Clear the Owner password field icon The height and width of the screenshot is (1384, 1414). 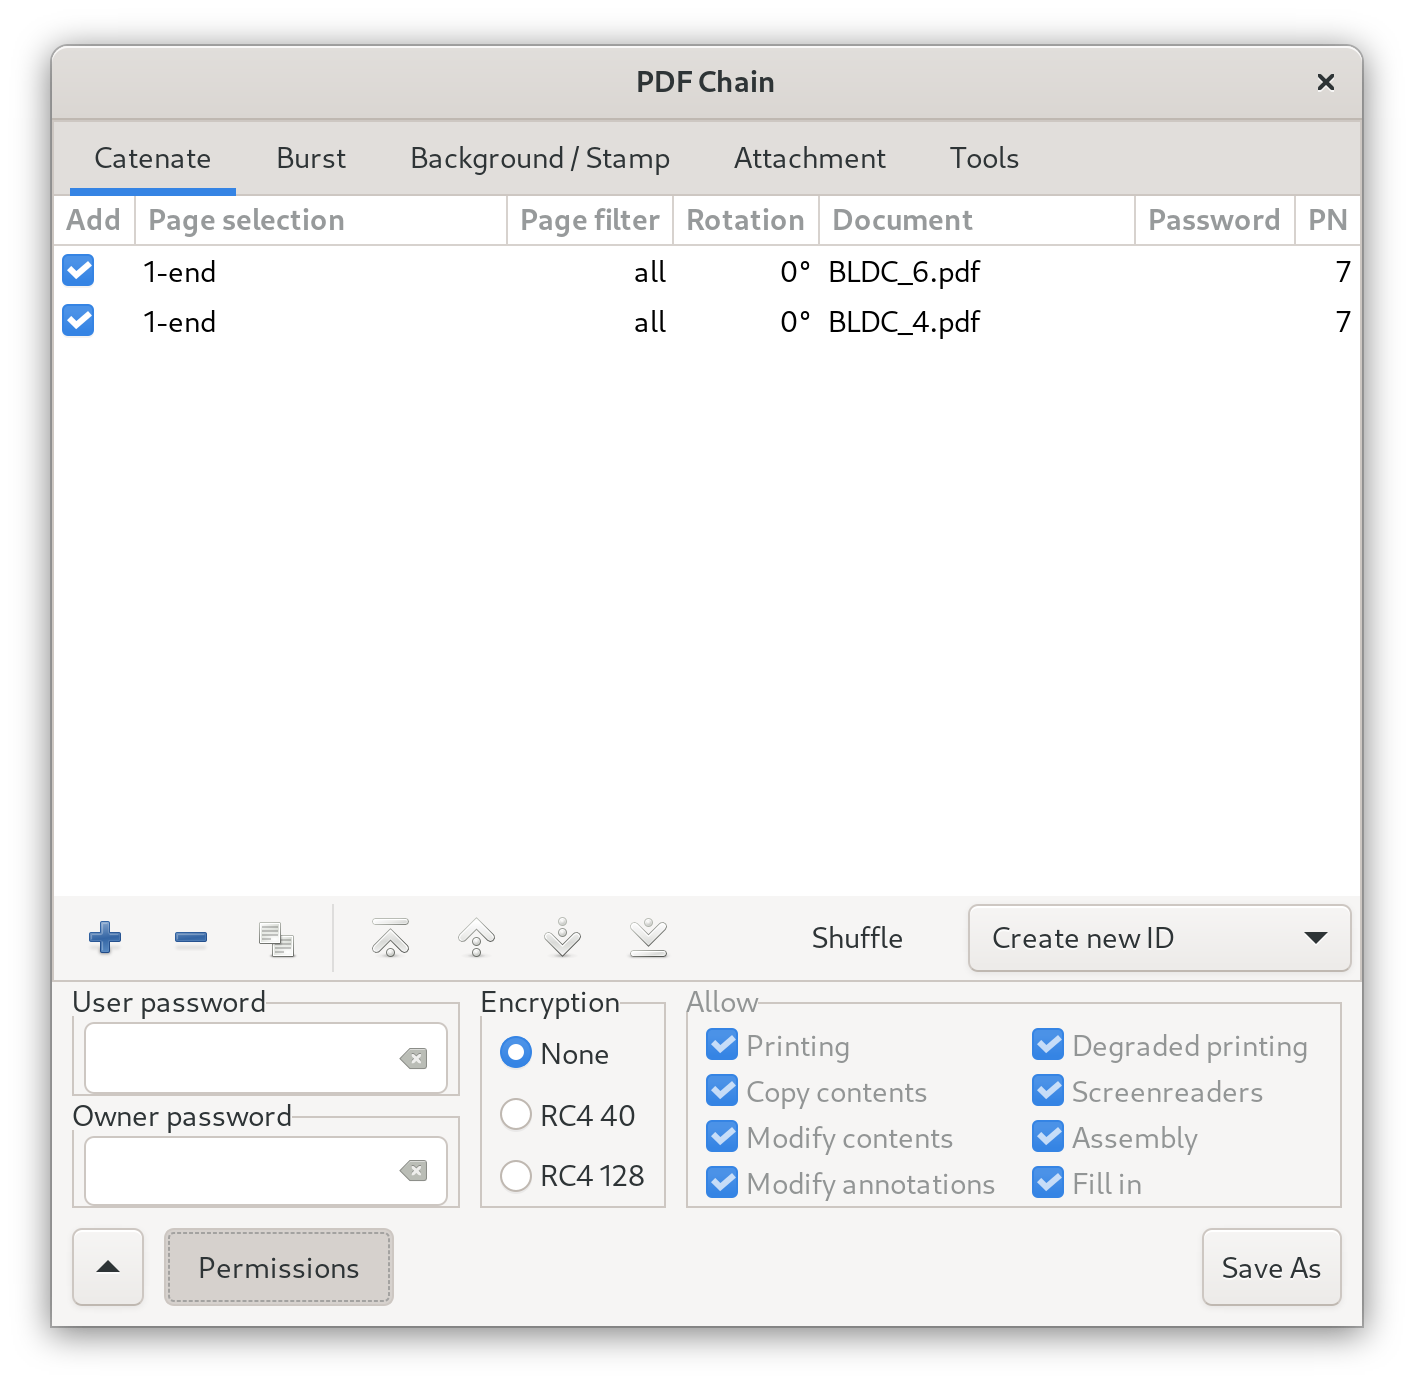pos(413,1171)
